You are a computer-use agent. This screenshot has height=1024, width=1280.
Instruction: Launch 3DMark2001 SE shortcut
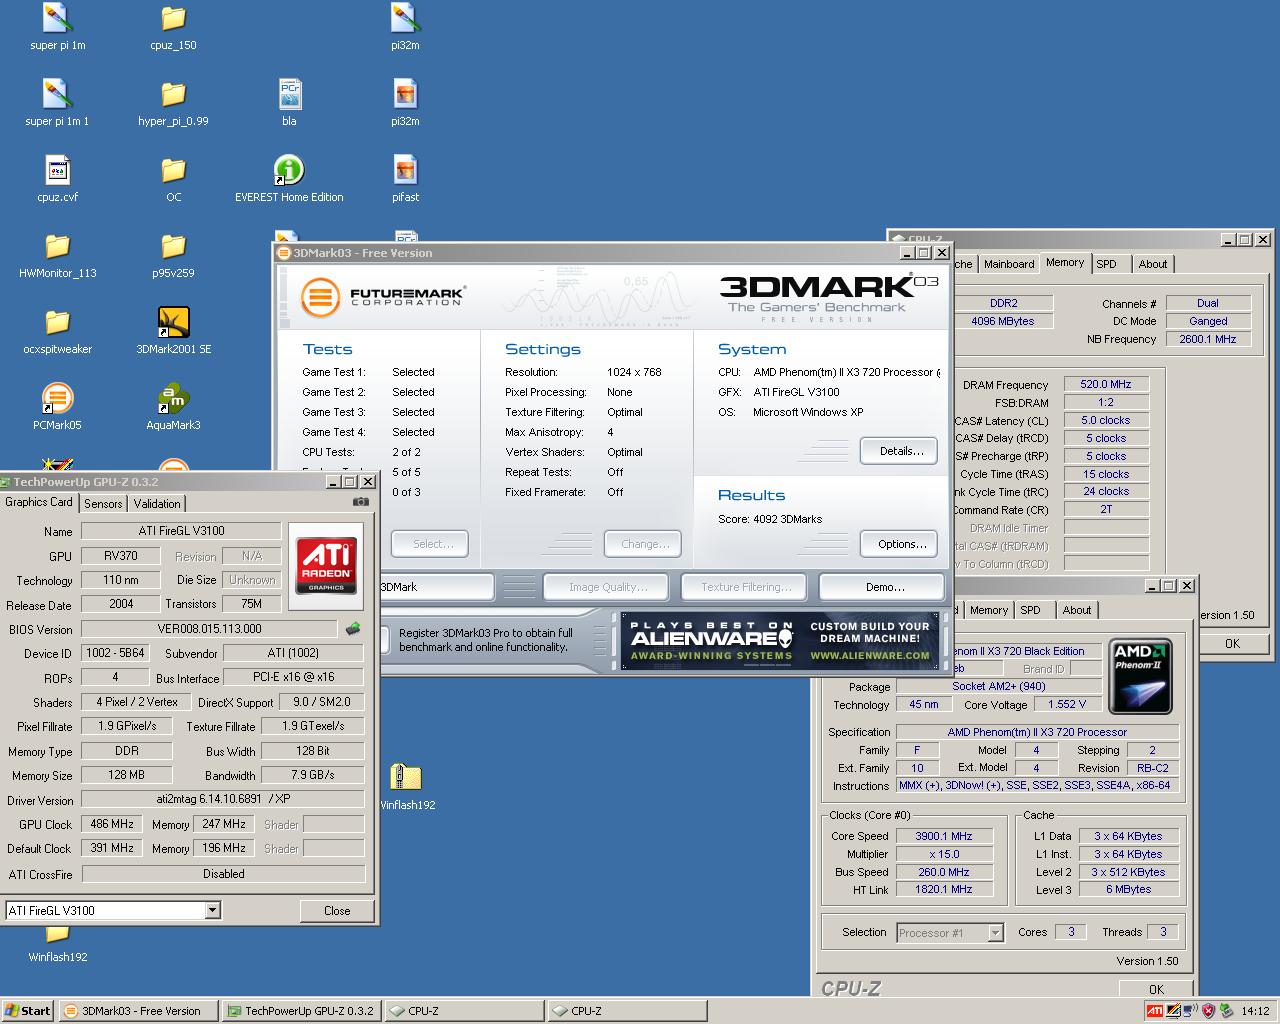(x=173, y=324)
